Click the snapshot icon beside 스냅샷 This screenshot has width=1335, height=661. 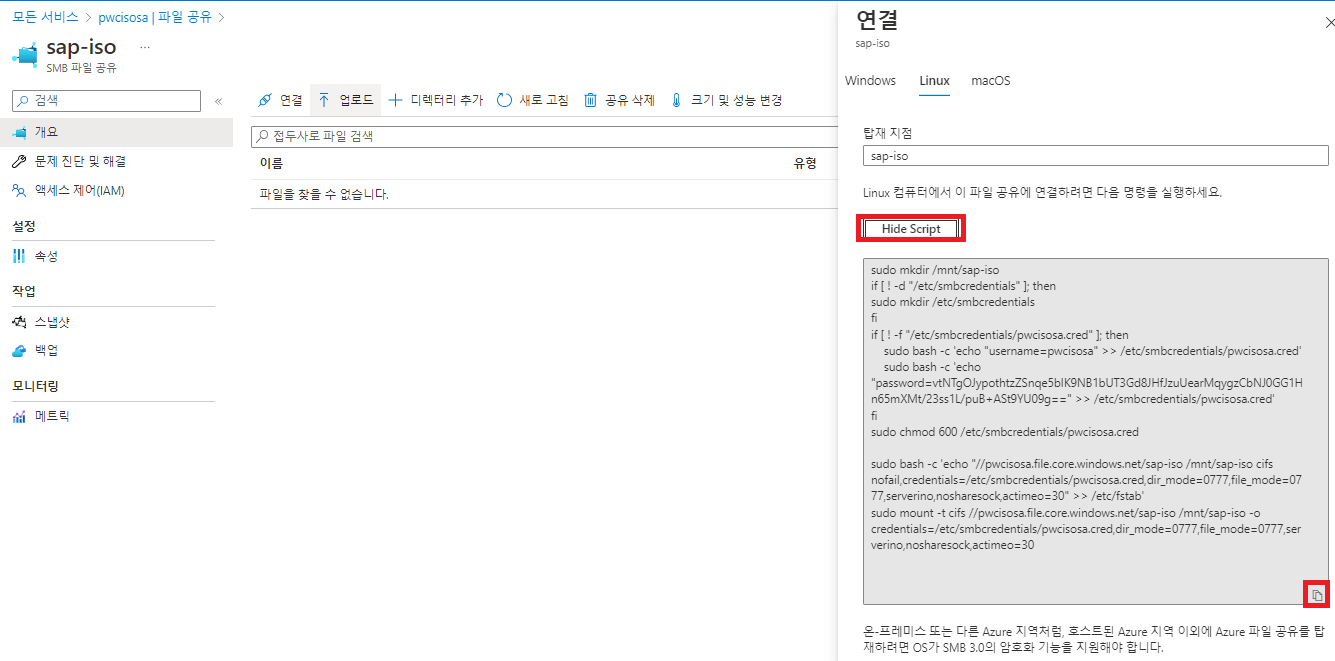click(19, 322)
